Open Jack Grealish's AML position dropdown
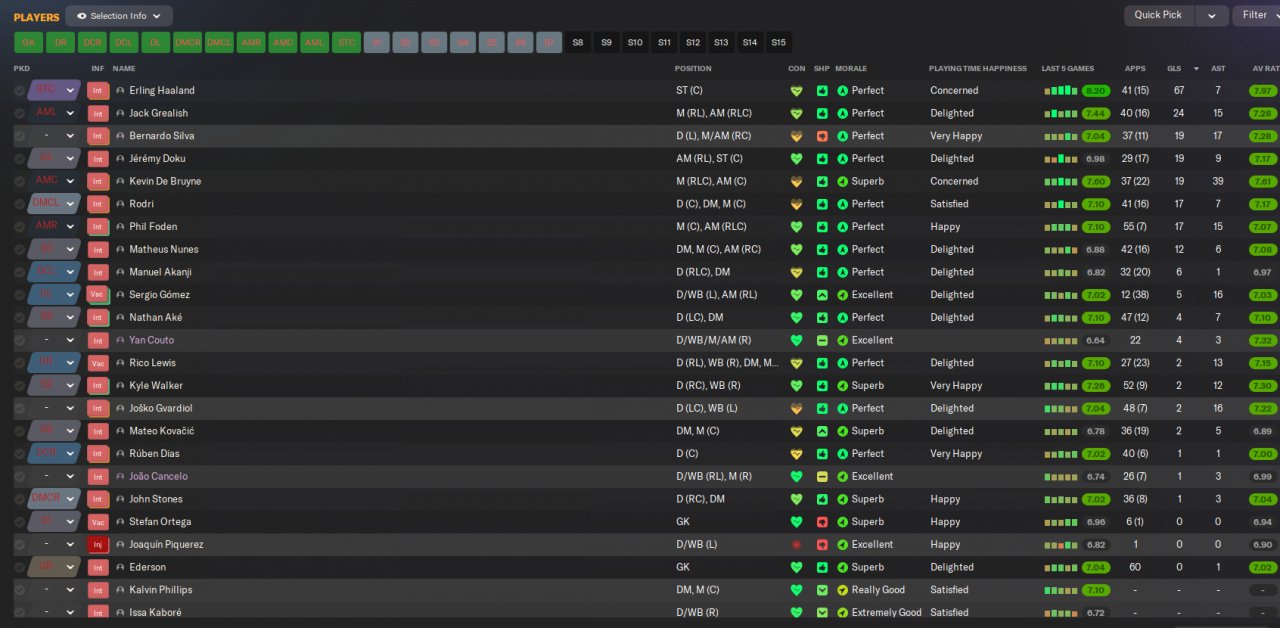The height and width of the screenshot is (628, 1280). coord(54,113)
